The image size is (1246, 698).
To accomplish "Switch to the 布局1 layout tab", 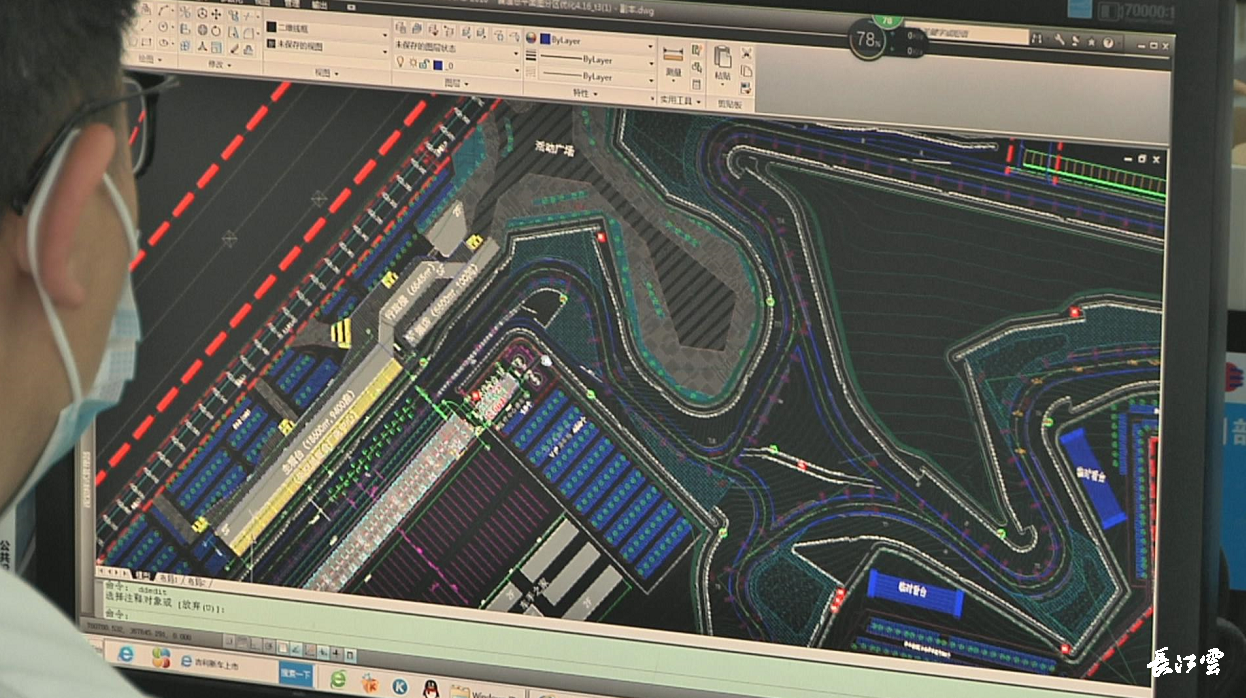I will [x=169, y=578].
